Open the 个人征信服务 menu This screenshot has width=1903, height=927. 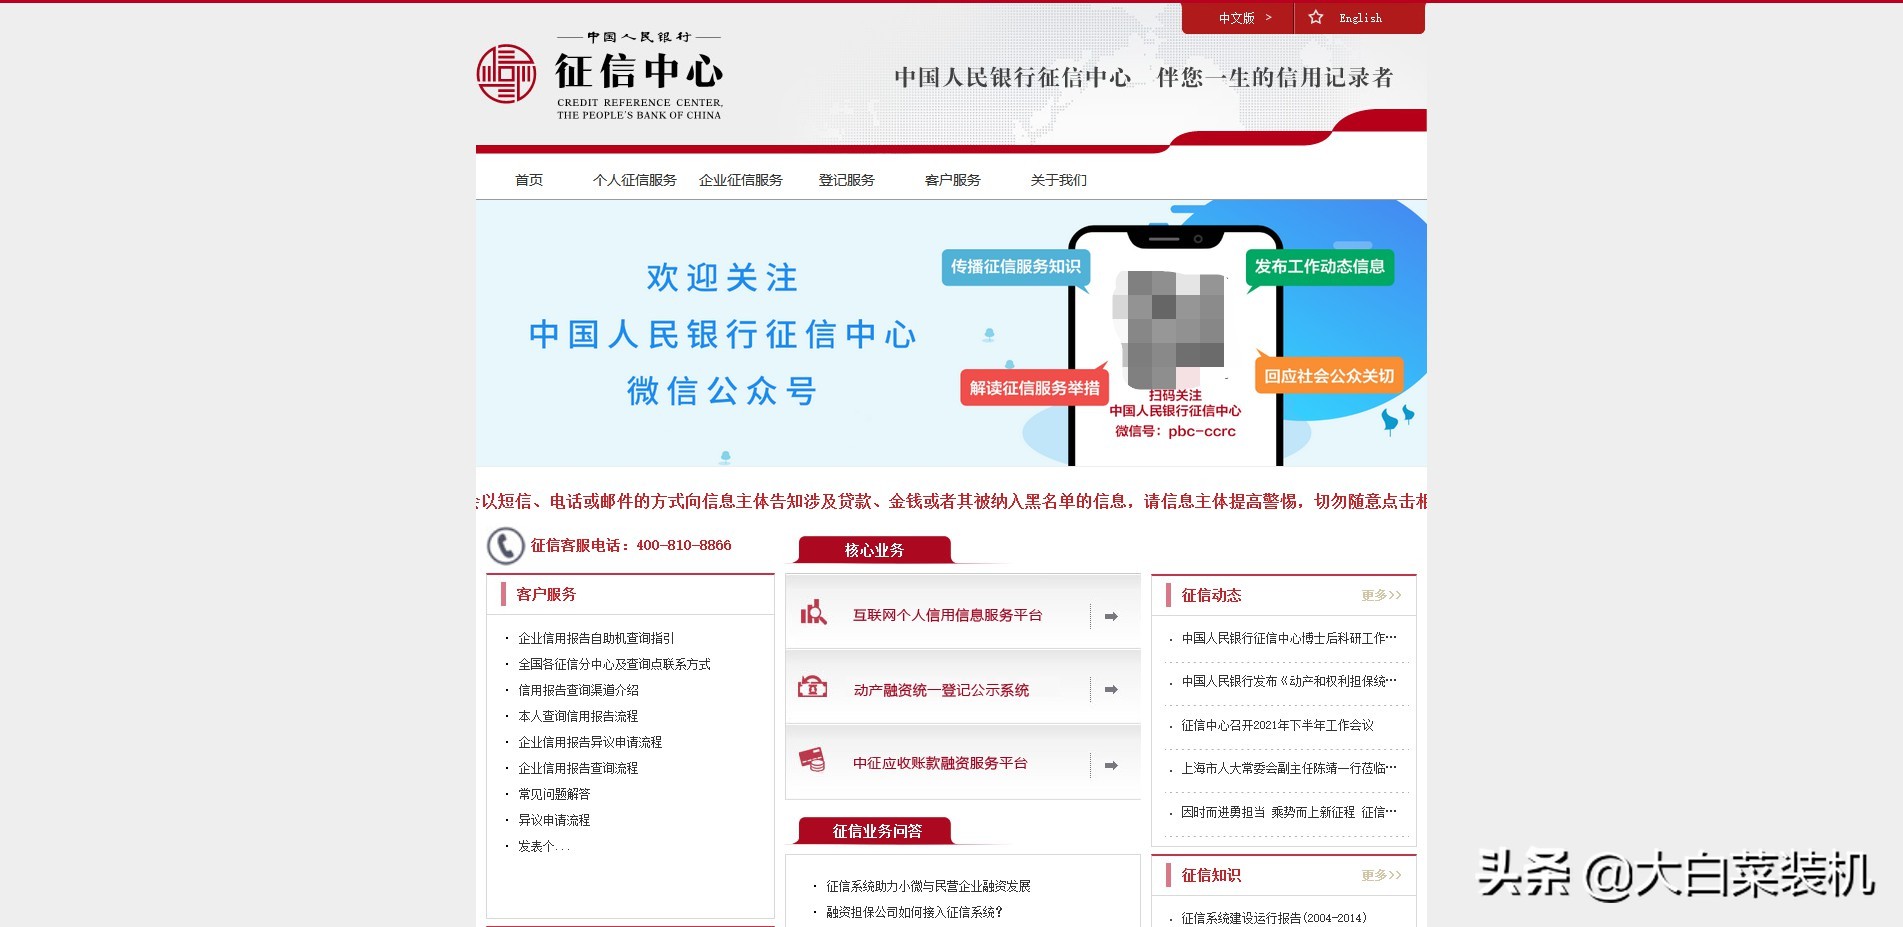click(x=634, y=180)
